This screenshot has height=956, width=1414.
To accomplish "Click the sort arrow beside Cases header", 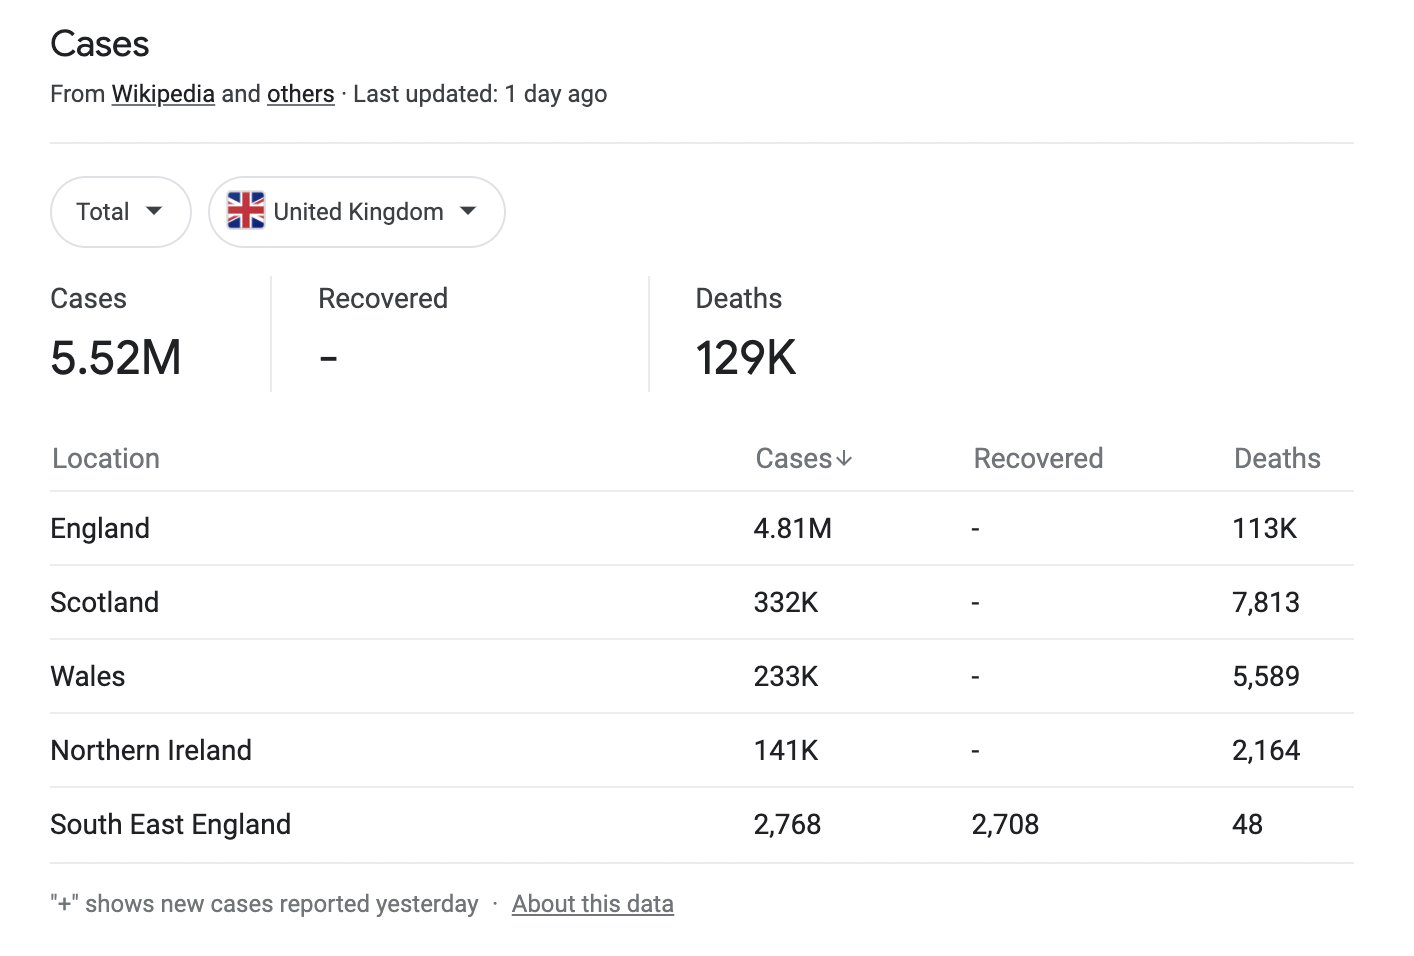I will [844, 459].
